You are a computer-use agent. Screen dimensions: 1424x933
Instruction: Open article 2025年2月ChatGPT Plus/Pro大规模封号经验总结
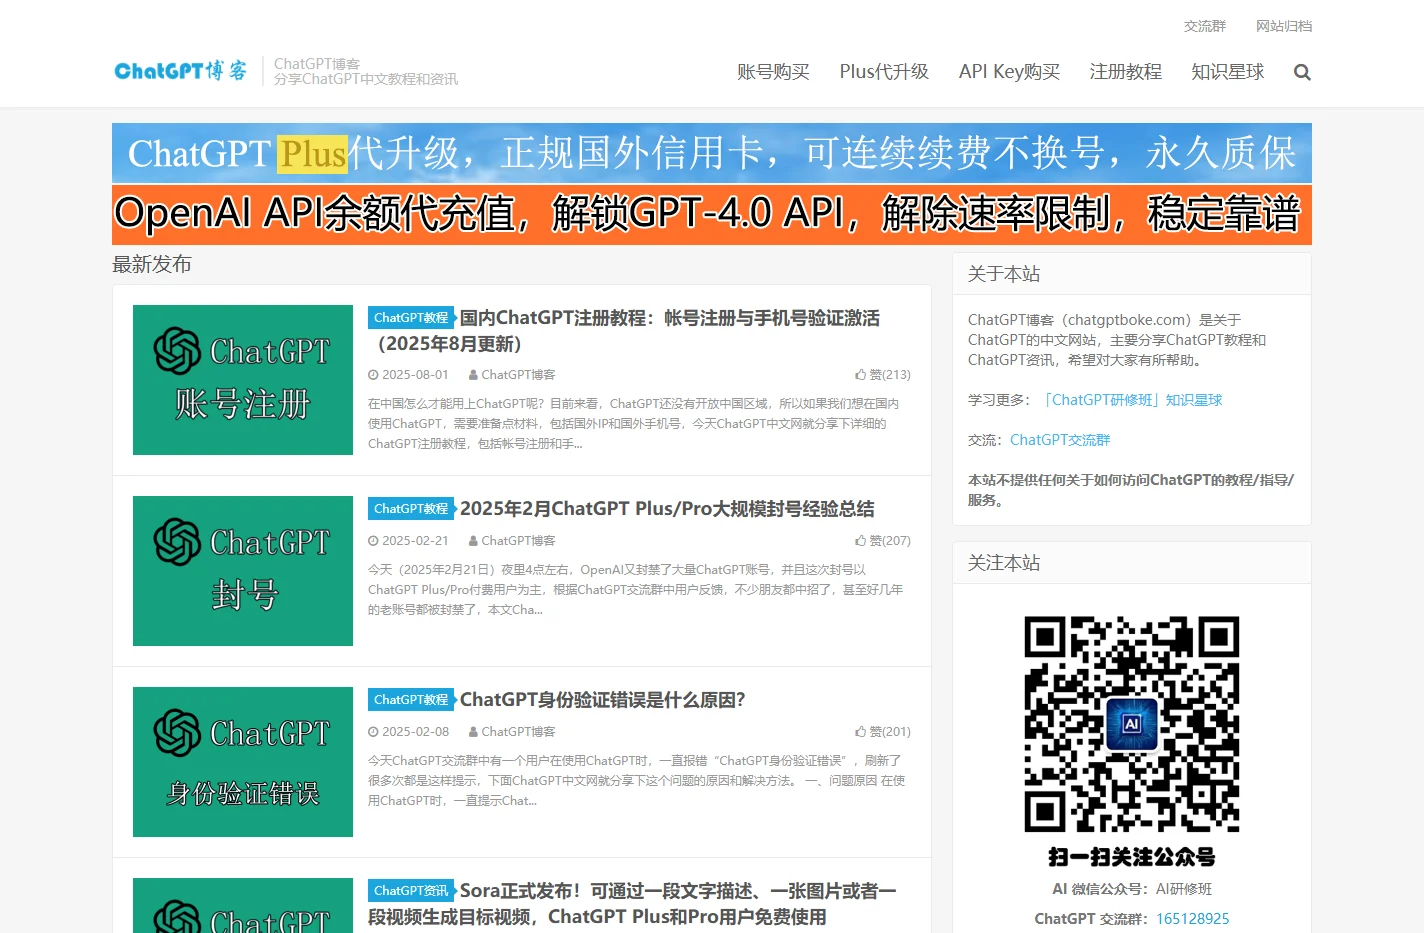click(x=667, y=509)
